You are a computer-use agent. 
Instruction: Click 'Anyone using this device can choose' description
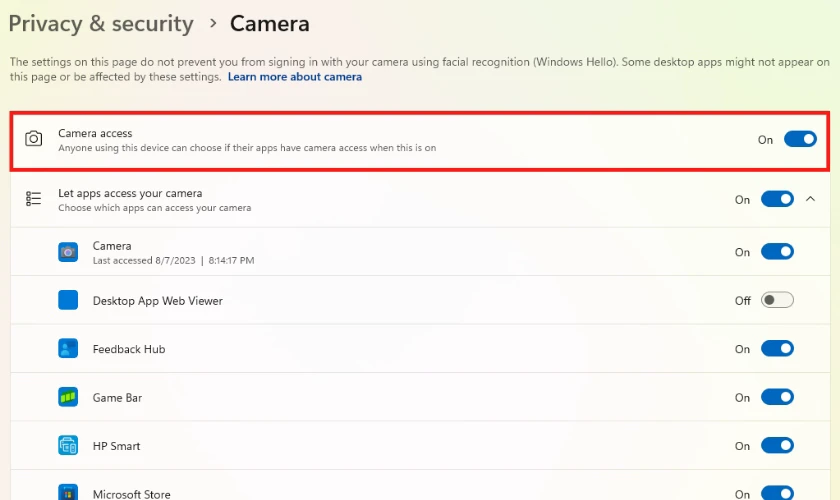(x=247, y=147)
